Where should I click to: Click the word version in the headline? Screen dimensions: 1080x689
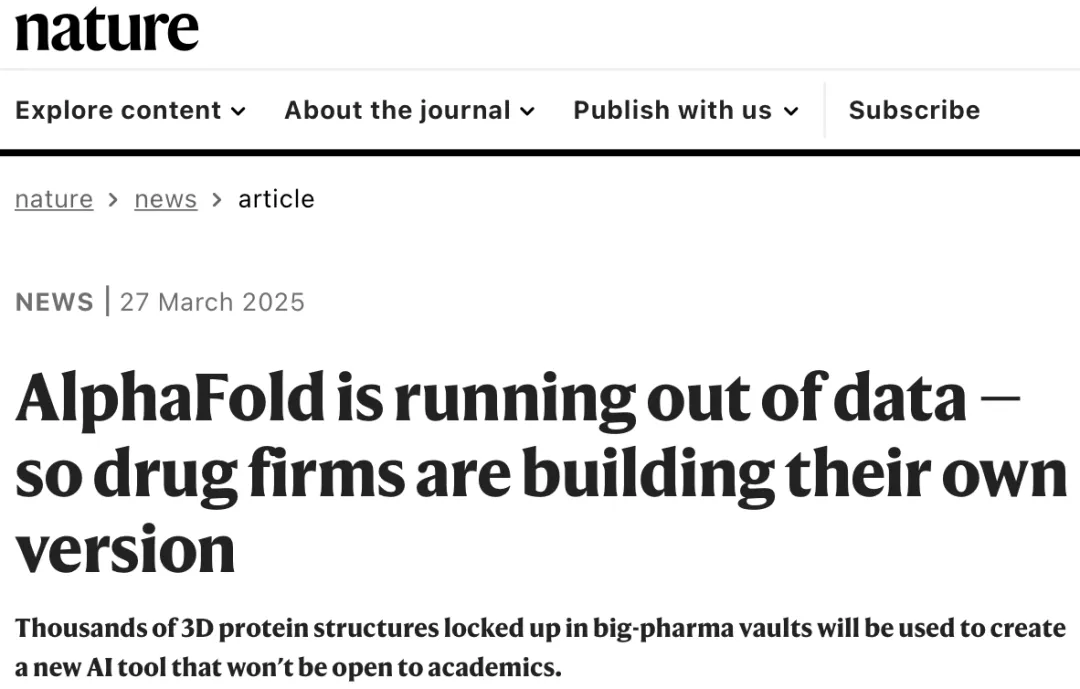pyautogui.click(x=125, y=550)
